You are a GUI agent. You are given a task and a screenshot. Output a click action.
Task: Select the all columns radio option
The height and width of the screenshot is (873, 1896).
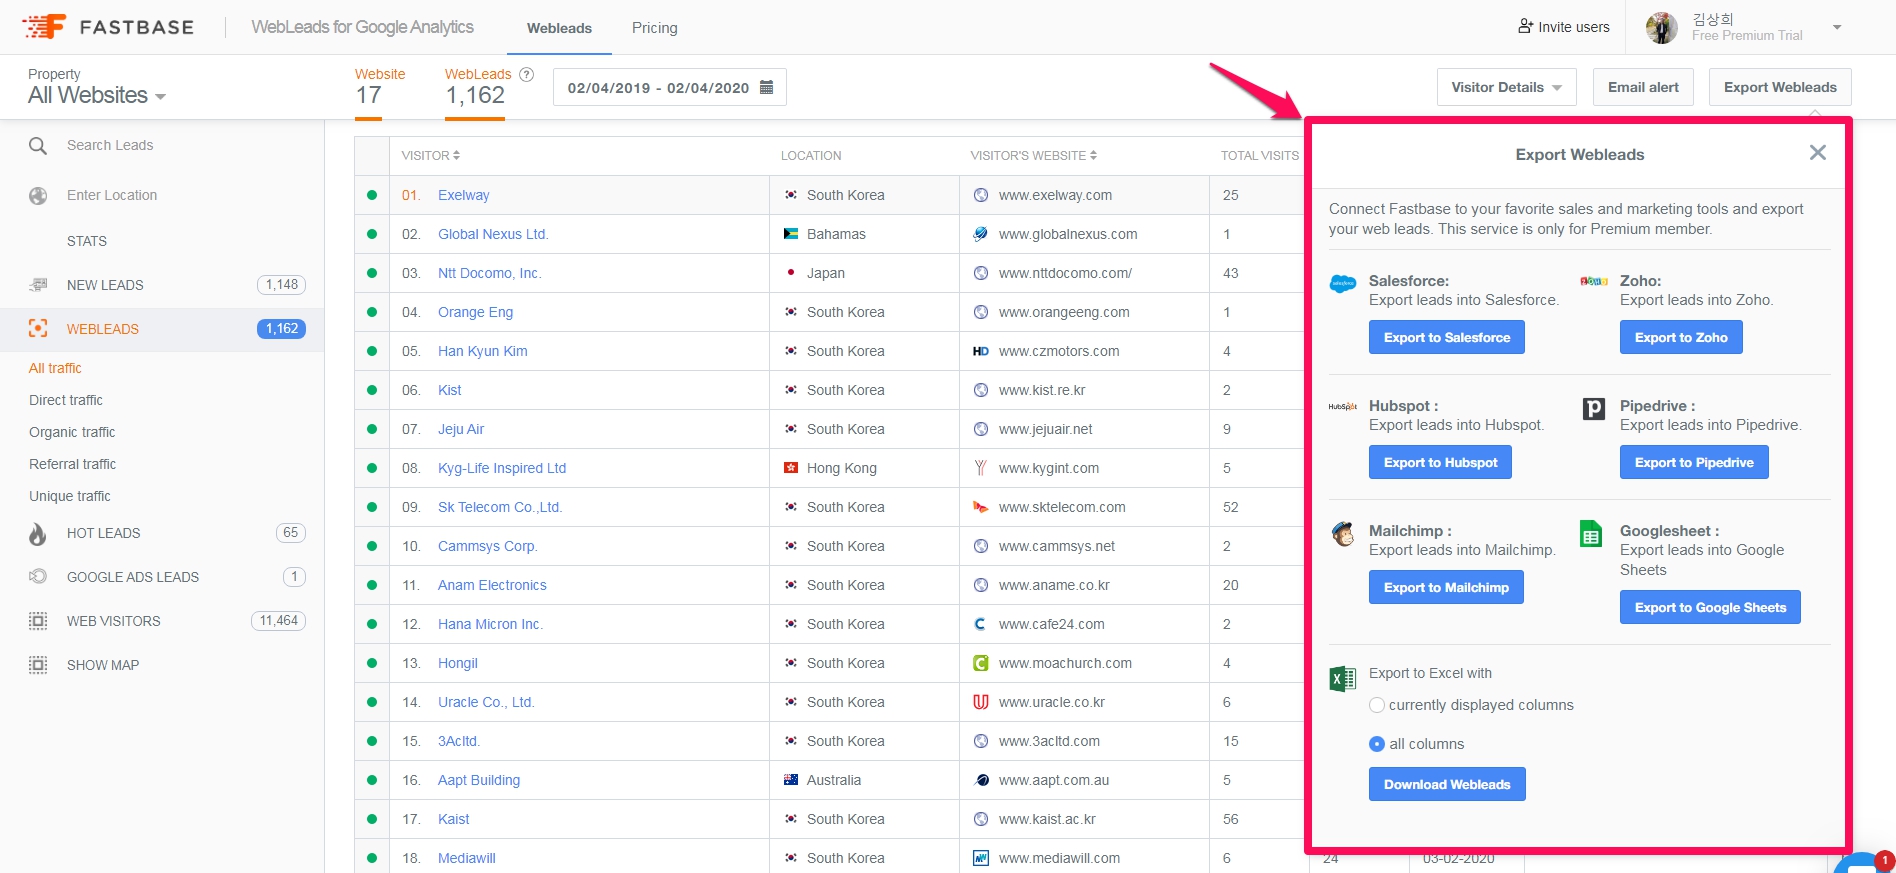1377,744
